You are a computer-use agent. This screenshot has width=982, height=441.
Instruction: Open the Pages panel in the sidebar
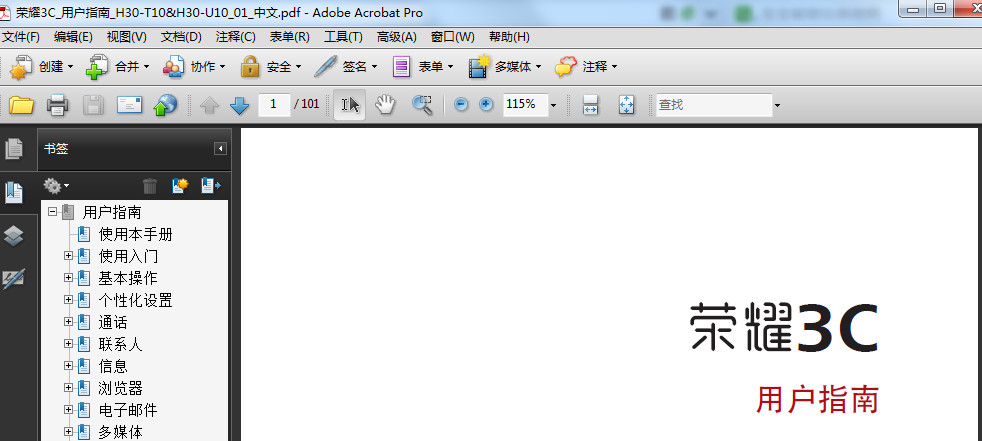tap(14, 148)
